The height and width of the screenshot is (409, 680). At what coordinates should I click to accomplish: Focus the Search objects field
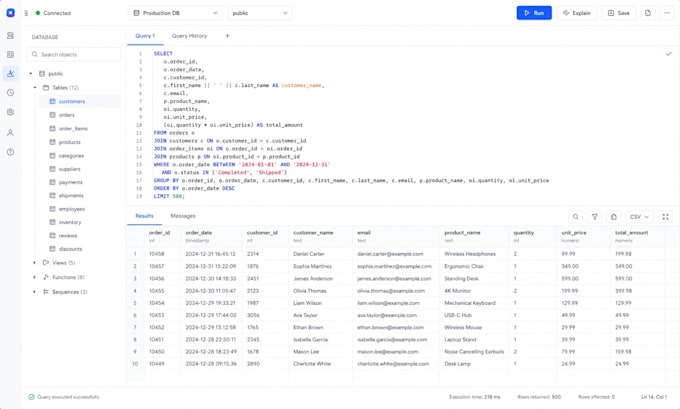[74, 55]
